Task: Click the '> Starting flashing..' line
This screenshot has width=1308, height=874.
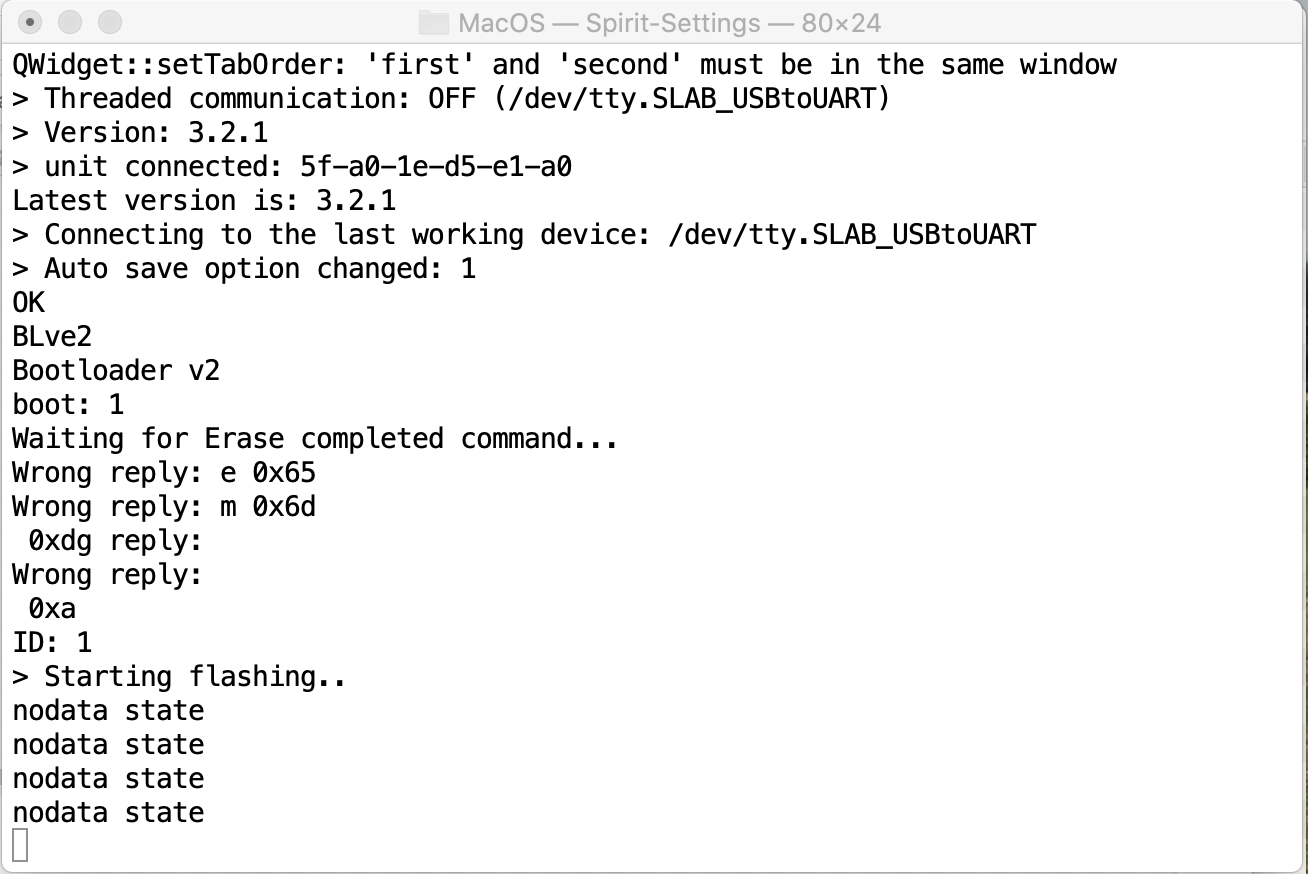Action: click(x=180, y=677)
